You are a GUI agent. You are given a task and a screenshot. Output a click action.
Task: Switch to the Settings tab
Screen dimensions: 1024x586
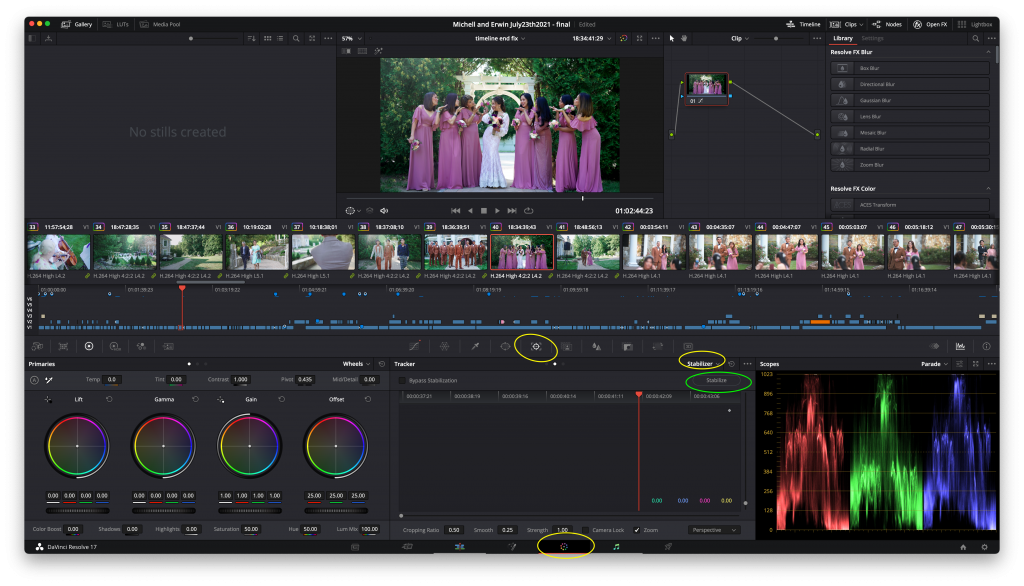point(872,38)
